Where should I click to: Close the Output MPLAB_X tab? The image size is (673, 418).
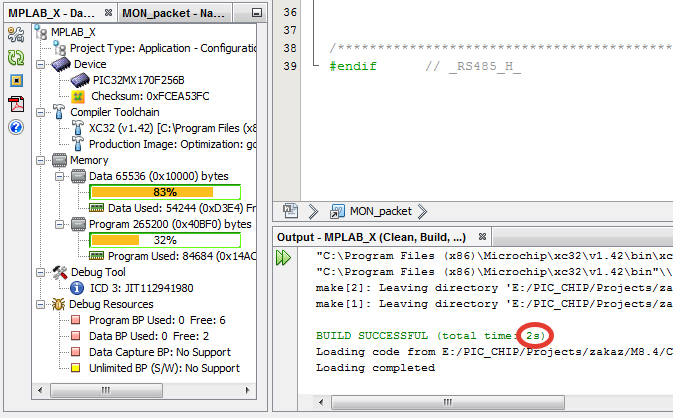(x=482, y=236)
